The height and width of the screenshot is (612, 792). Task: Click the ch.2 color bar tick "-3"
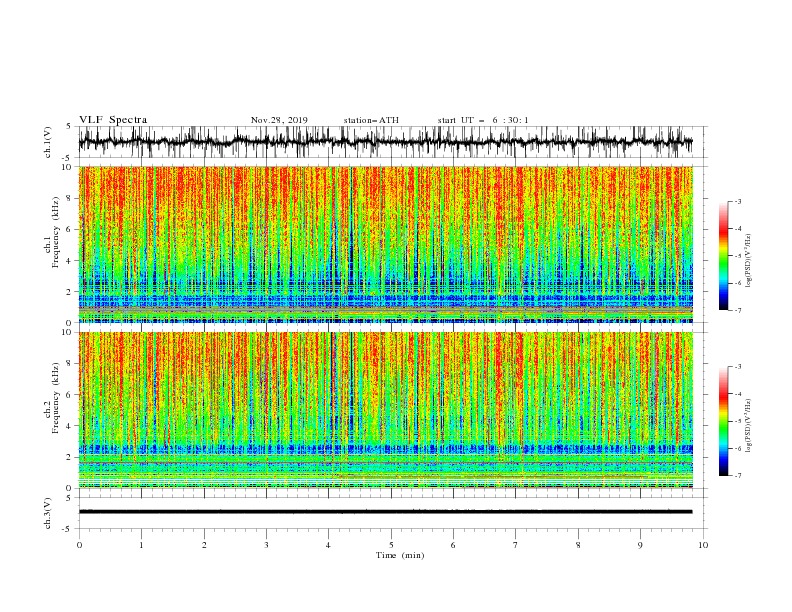pos(738,367)
